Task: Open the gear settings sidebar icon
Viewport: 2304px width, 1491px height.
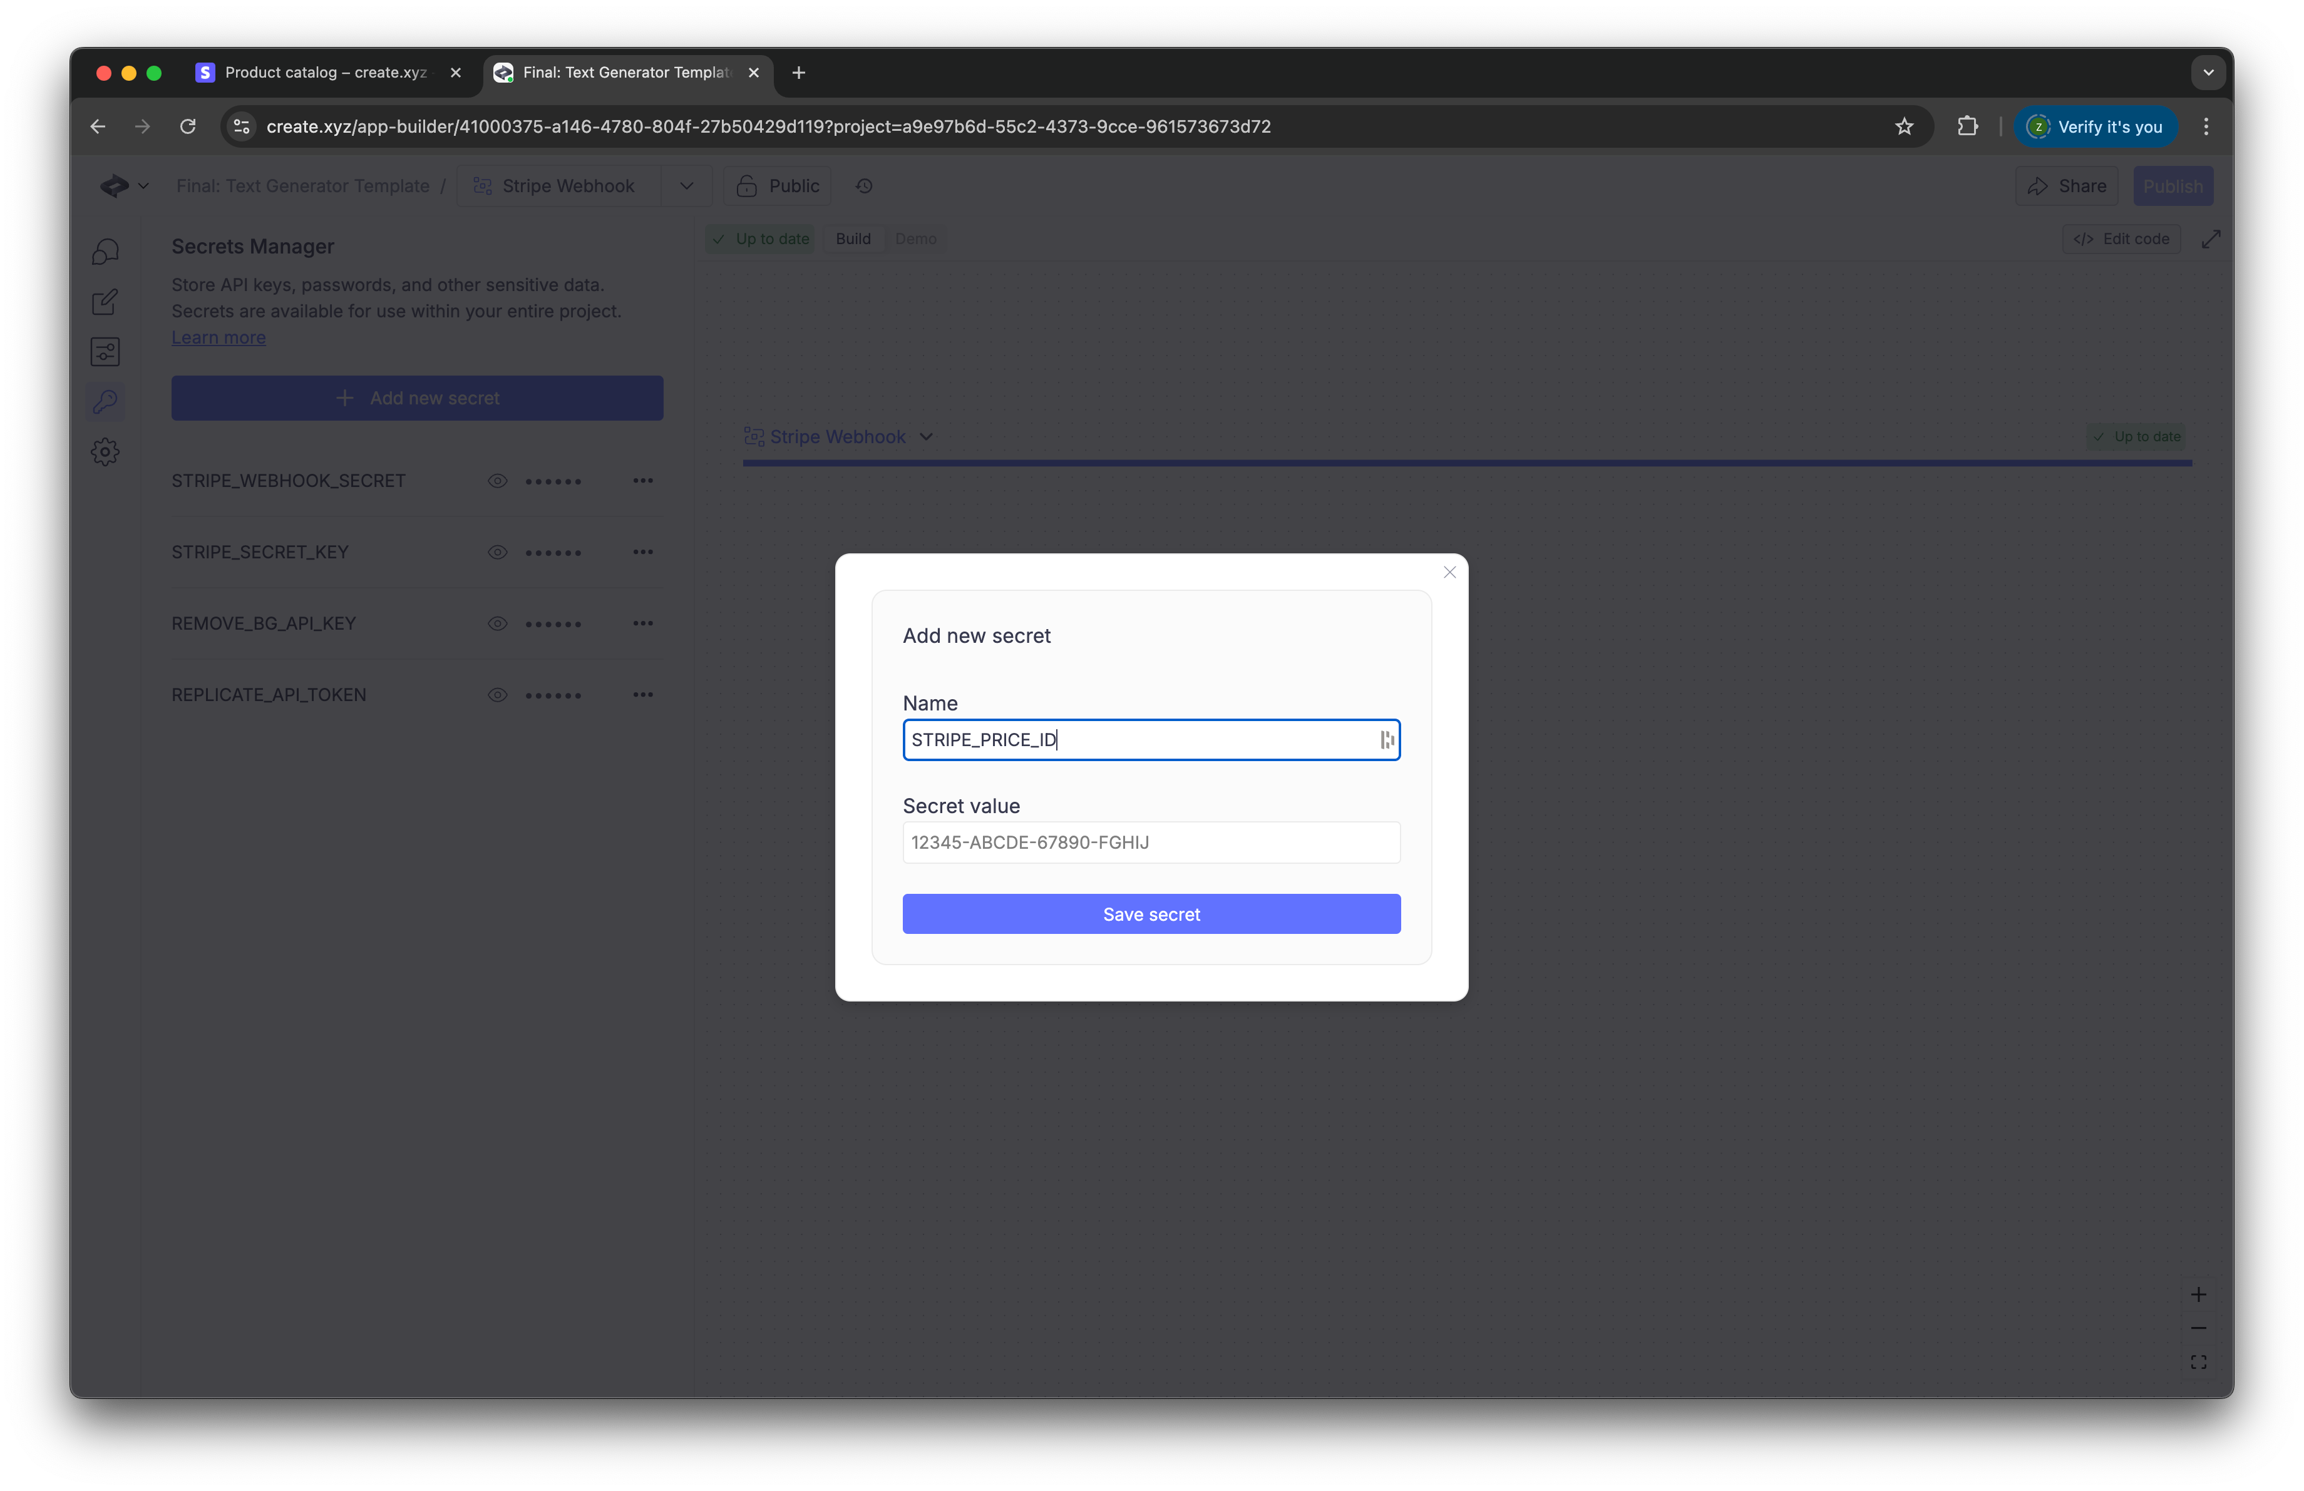Action: point(105,452)
